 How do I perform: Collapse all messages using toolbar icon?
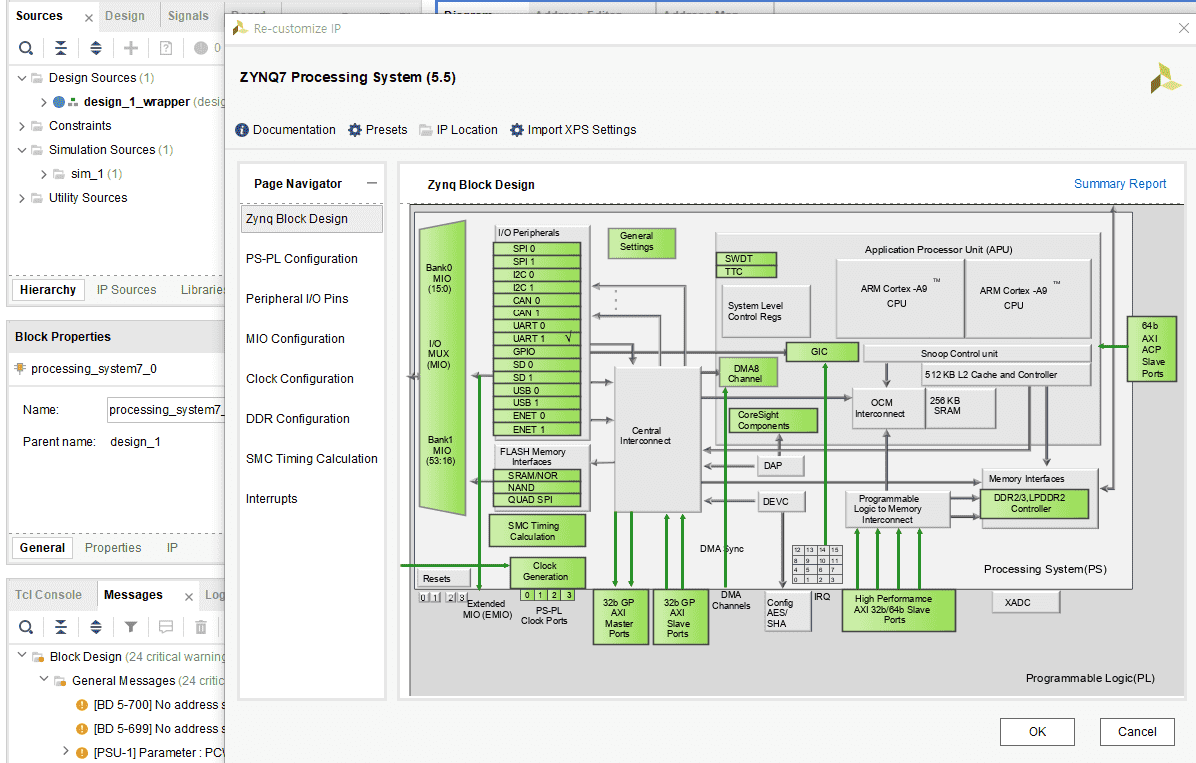61,627
